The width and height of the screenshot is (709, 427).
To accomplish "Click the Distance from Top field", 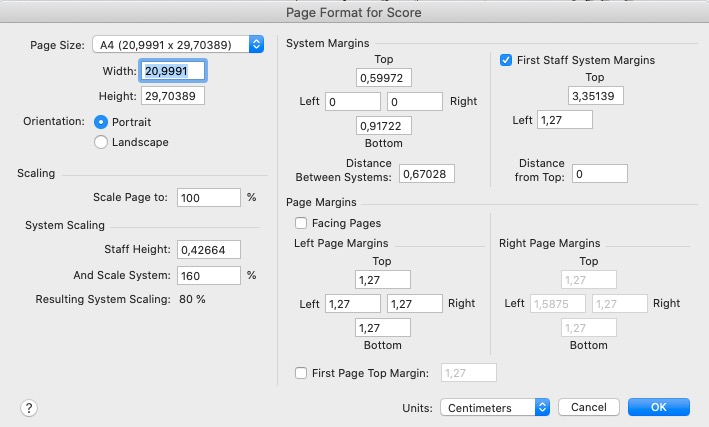I will [599, 174].
